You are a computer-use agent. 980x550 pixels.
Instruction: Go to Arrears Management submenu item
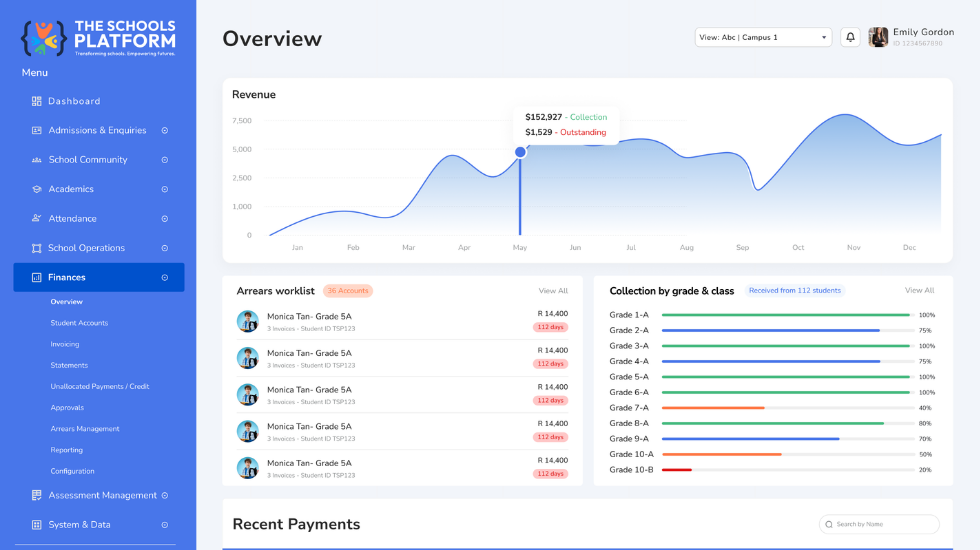[x=85, y=429]
